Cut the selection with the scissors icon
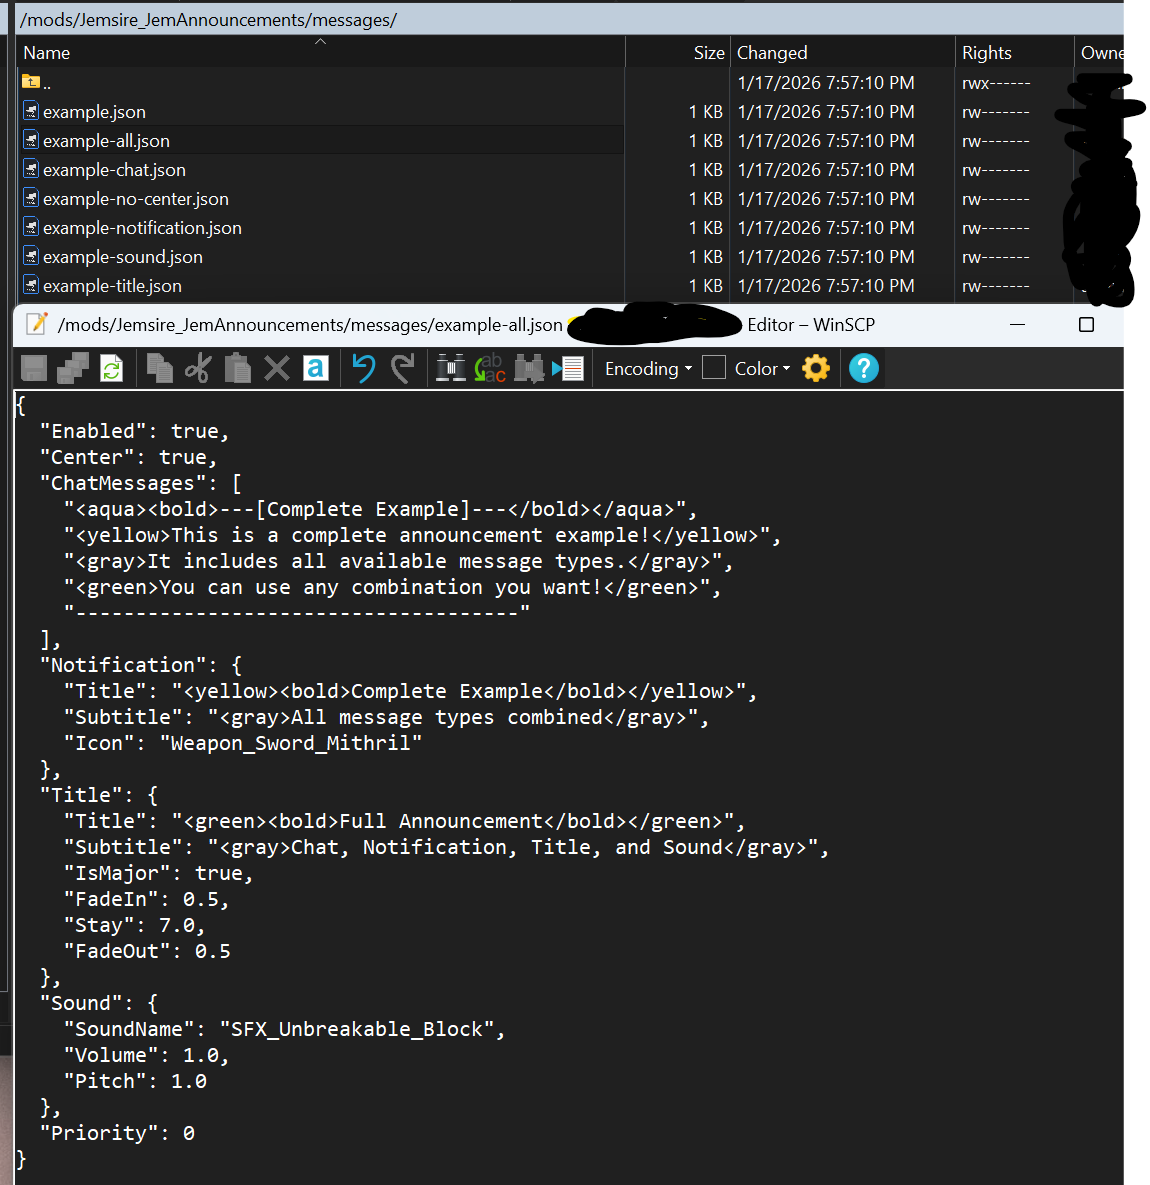This screenshot has width=1150, height=1185. click(198, 368)
